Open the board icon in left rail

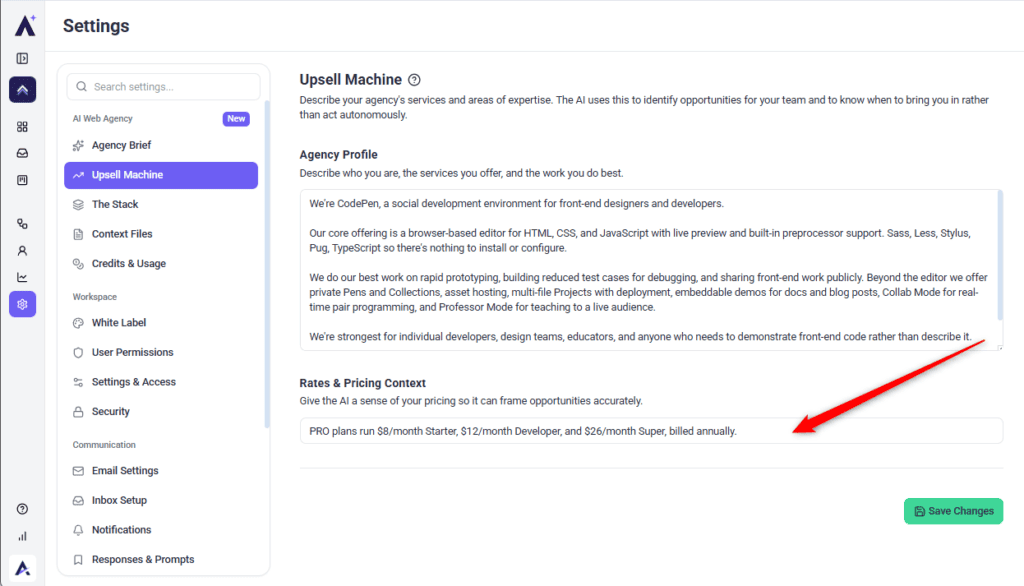22,180
